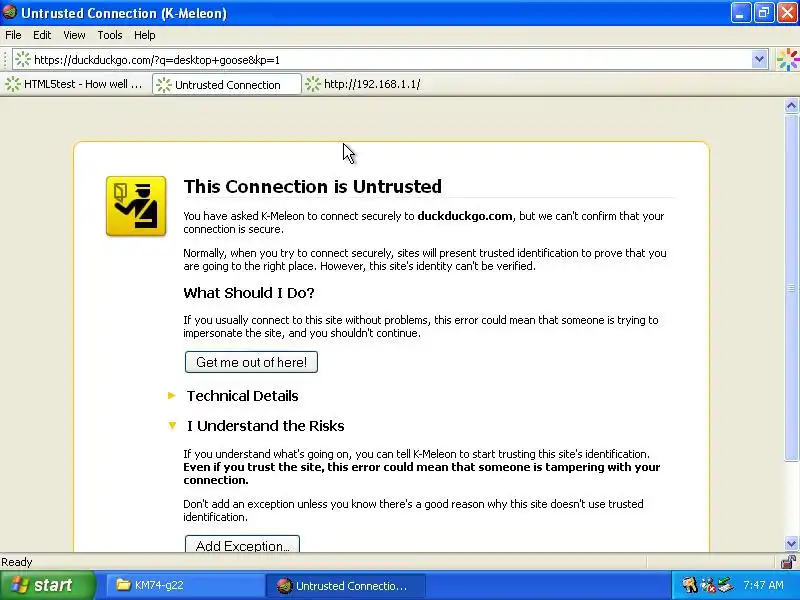Click the Untrusted Connection taskbar button

click(345, 586)
